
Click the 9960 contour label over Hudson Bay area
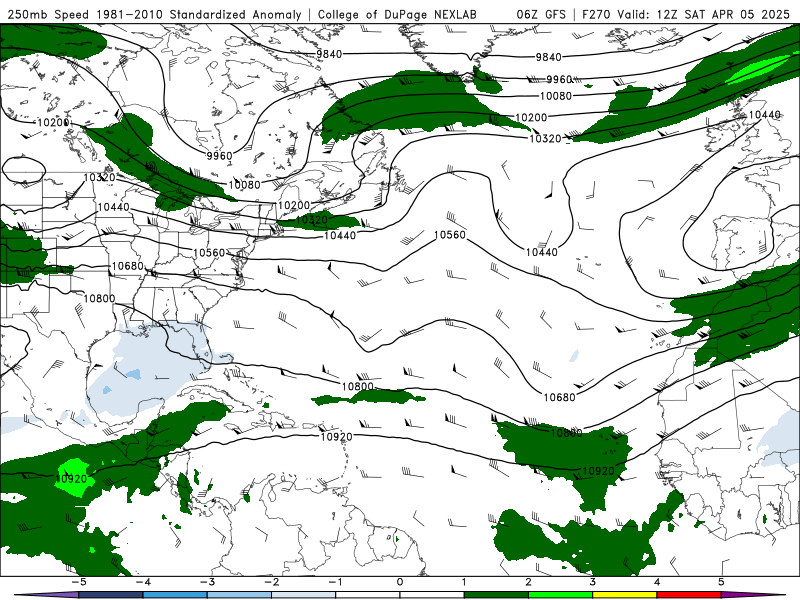219,155
